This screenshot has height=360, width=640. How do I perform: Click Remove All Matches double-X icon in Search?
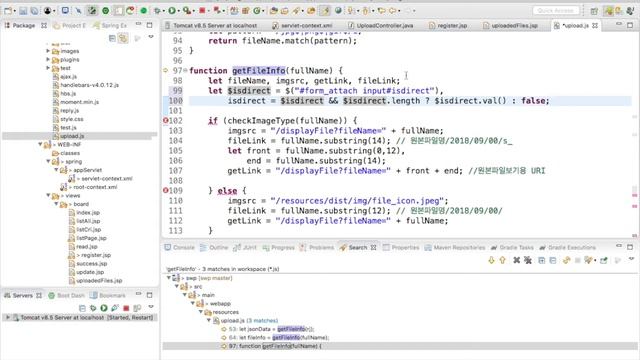528,260
